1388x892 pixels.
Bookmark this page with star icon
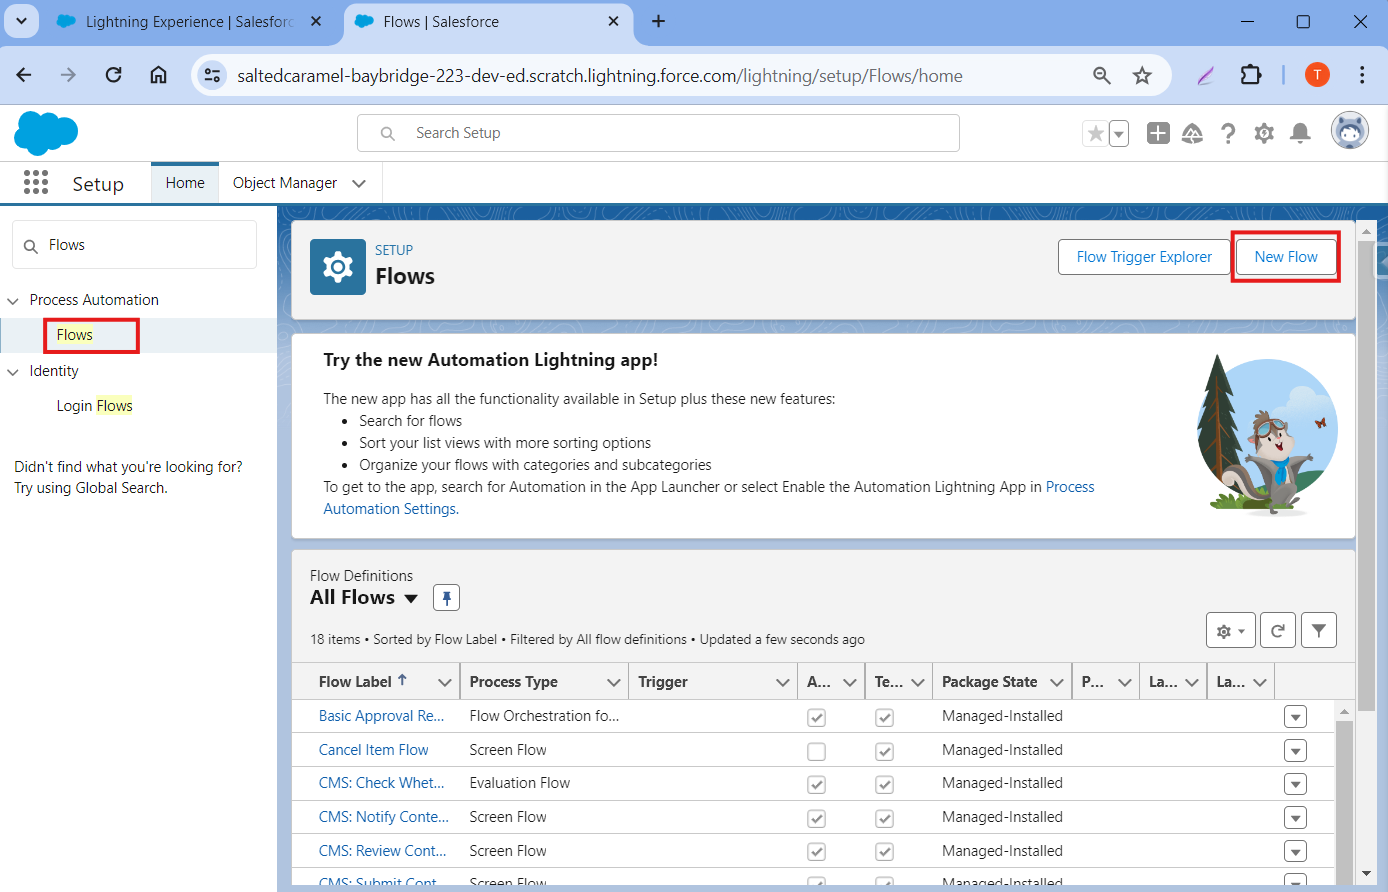tap(1142, 75)
